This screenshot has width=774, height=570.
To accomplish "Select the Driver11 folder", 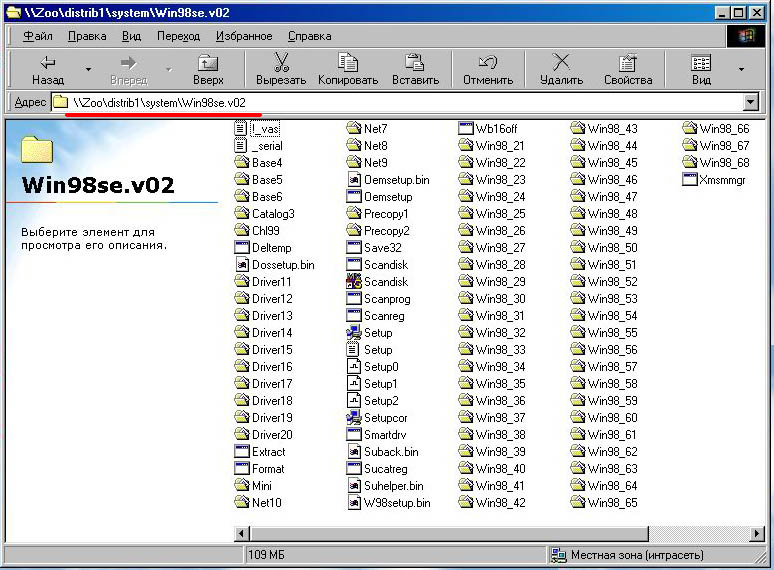I will point(263,282).
